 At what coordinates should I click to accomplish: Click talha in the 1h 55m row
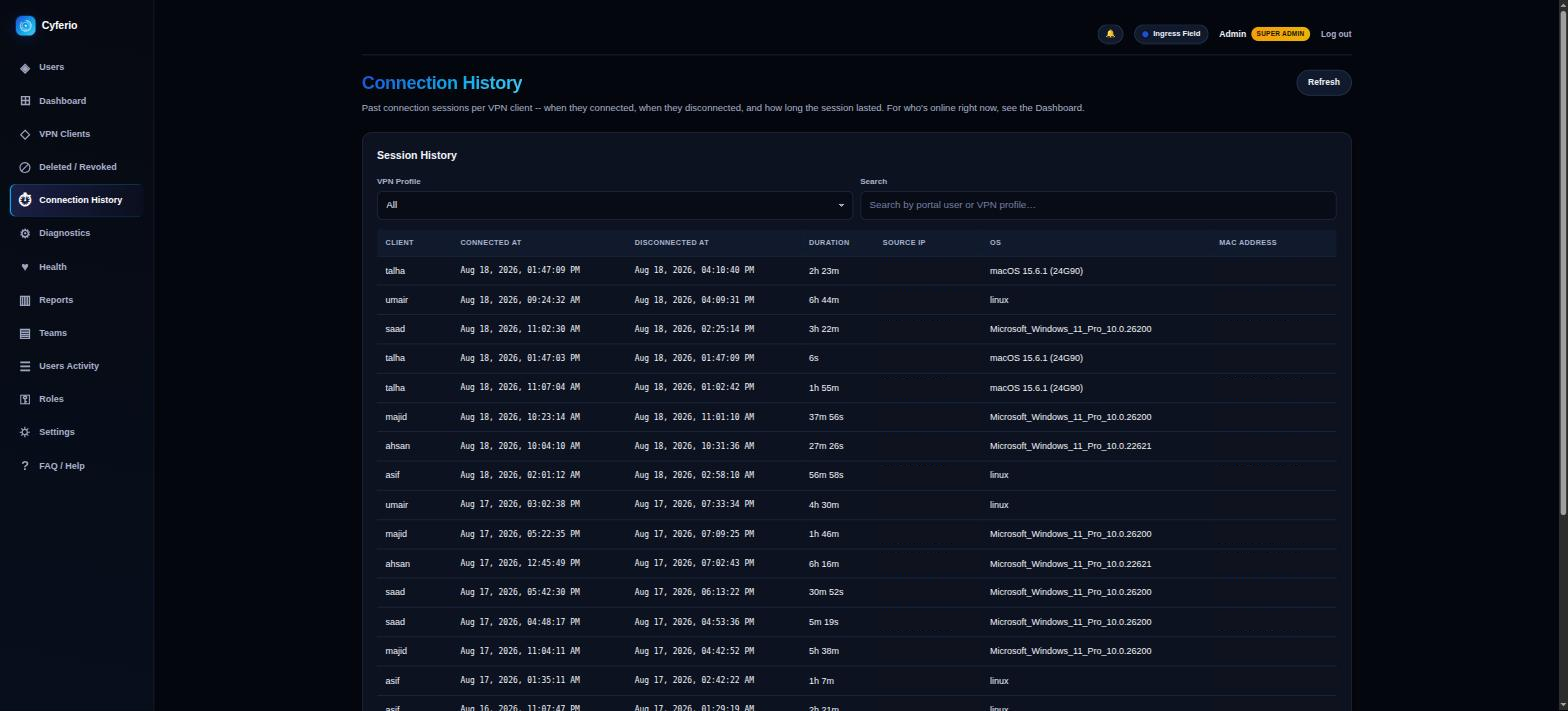click(395, 388)
